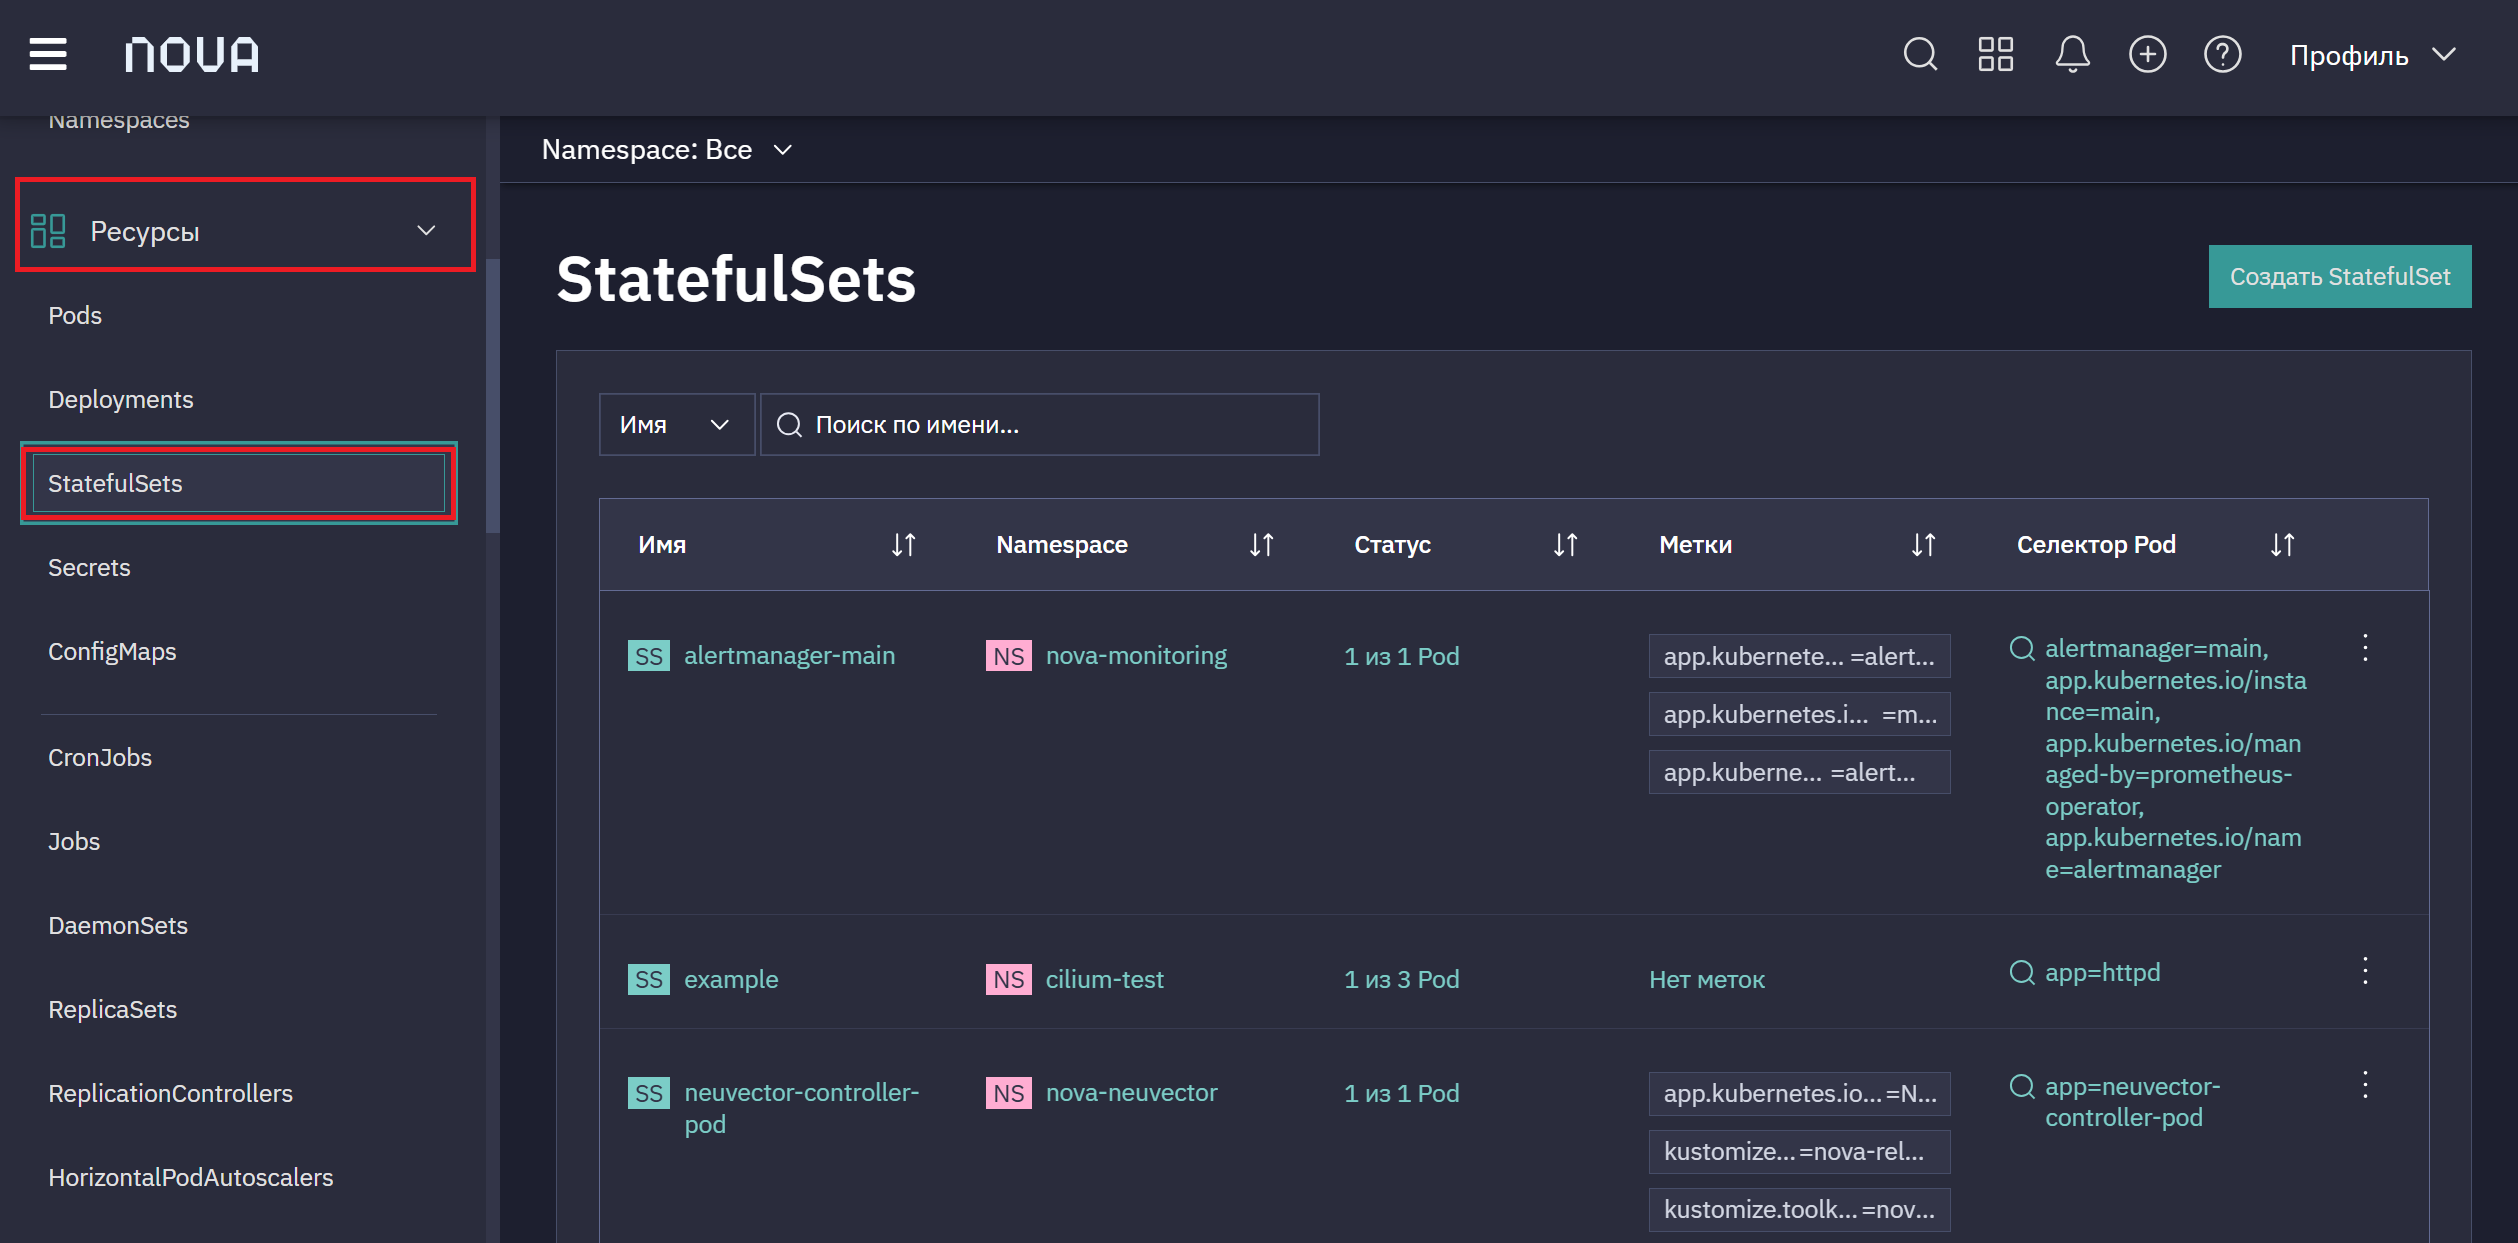Click the NS badge of cilium-test
The height and width of the screenshot is (1243, 2518).
click(1008, 979)
